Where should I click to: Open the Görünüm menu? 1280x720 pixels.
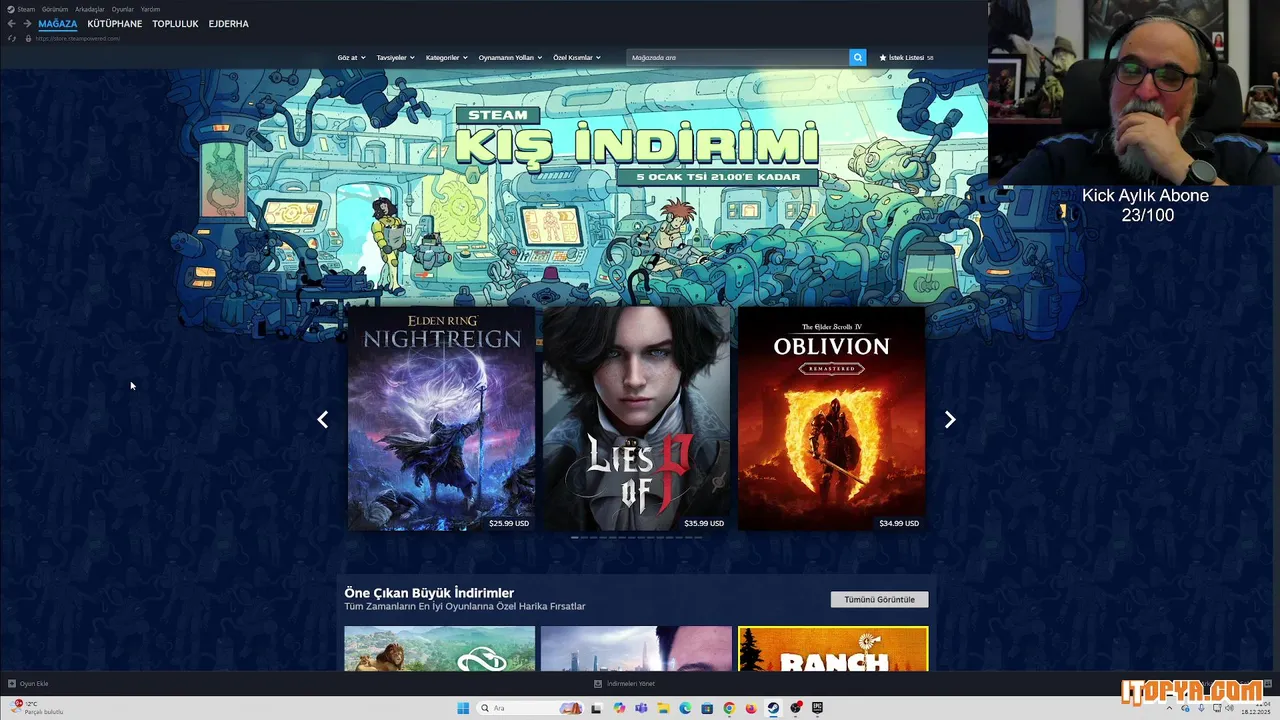point(55,9)
